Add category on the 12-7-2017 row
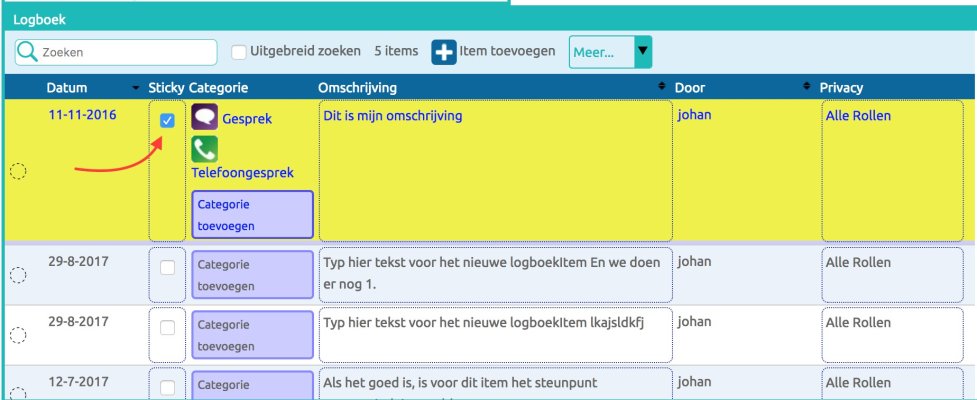This screenshot has height=400, width=977. click(252, 386)
